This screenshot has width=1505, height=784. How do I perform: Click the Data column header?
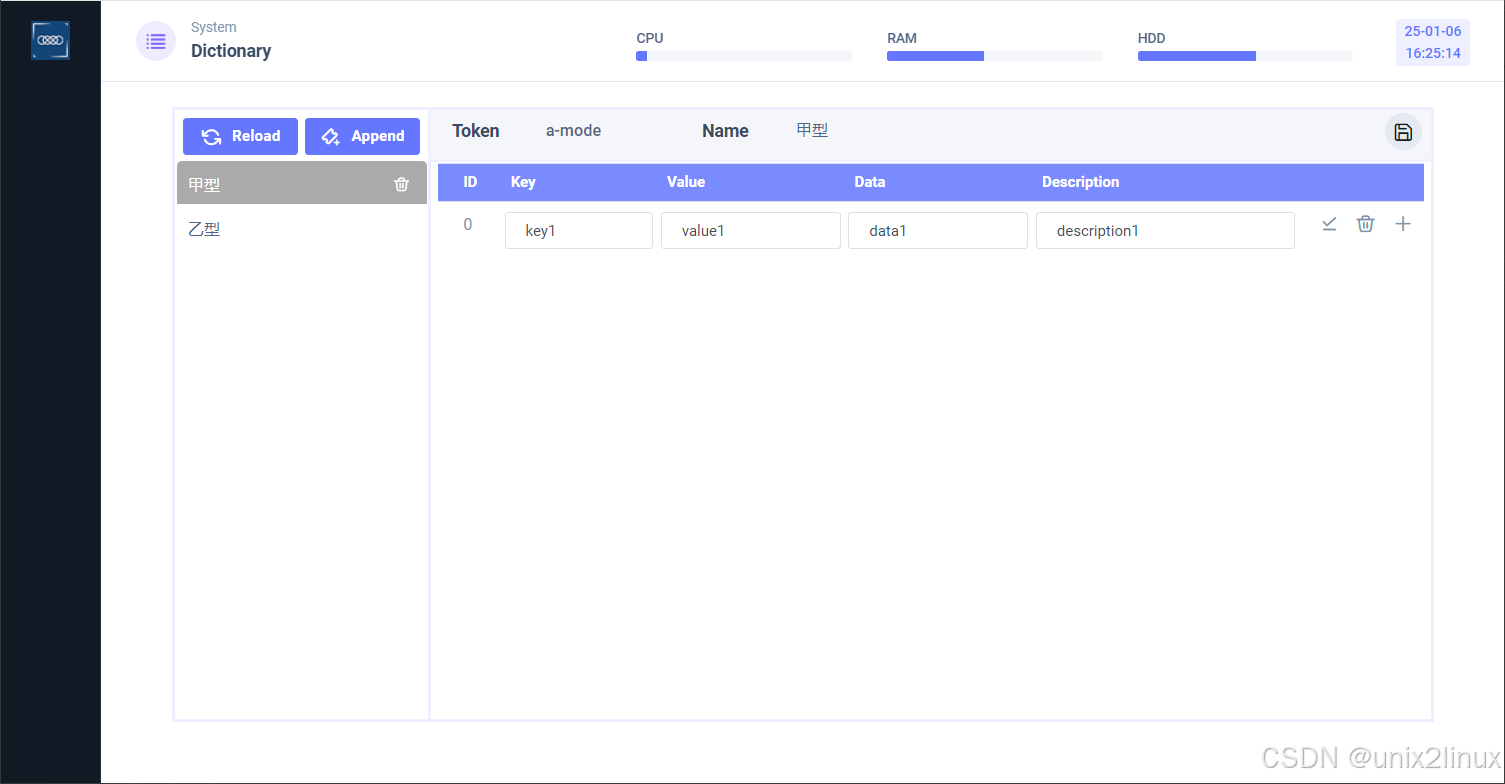pos(870,182)
